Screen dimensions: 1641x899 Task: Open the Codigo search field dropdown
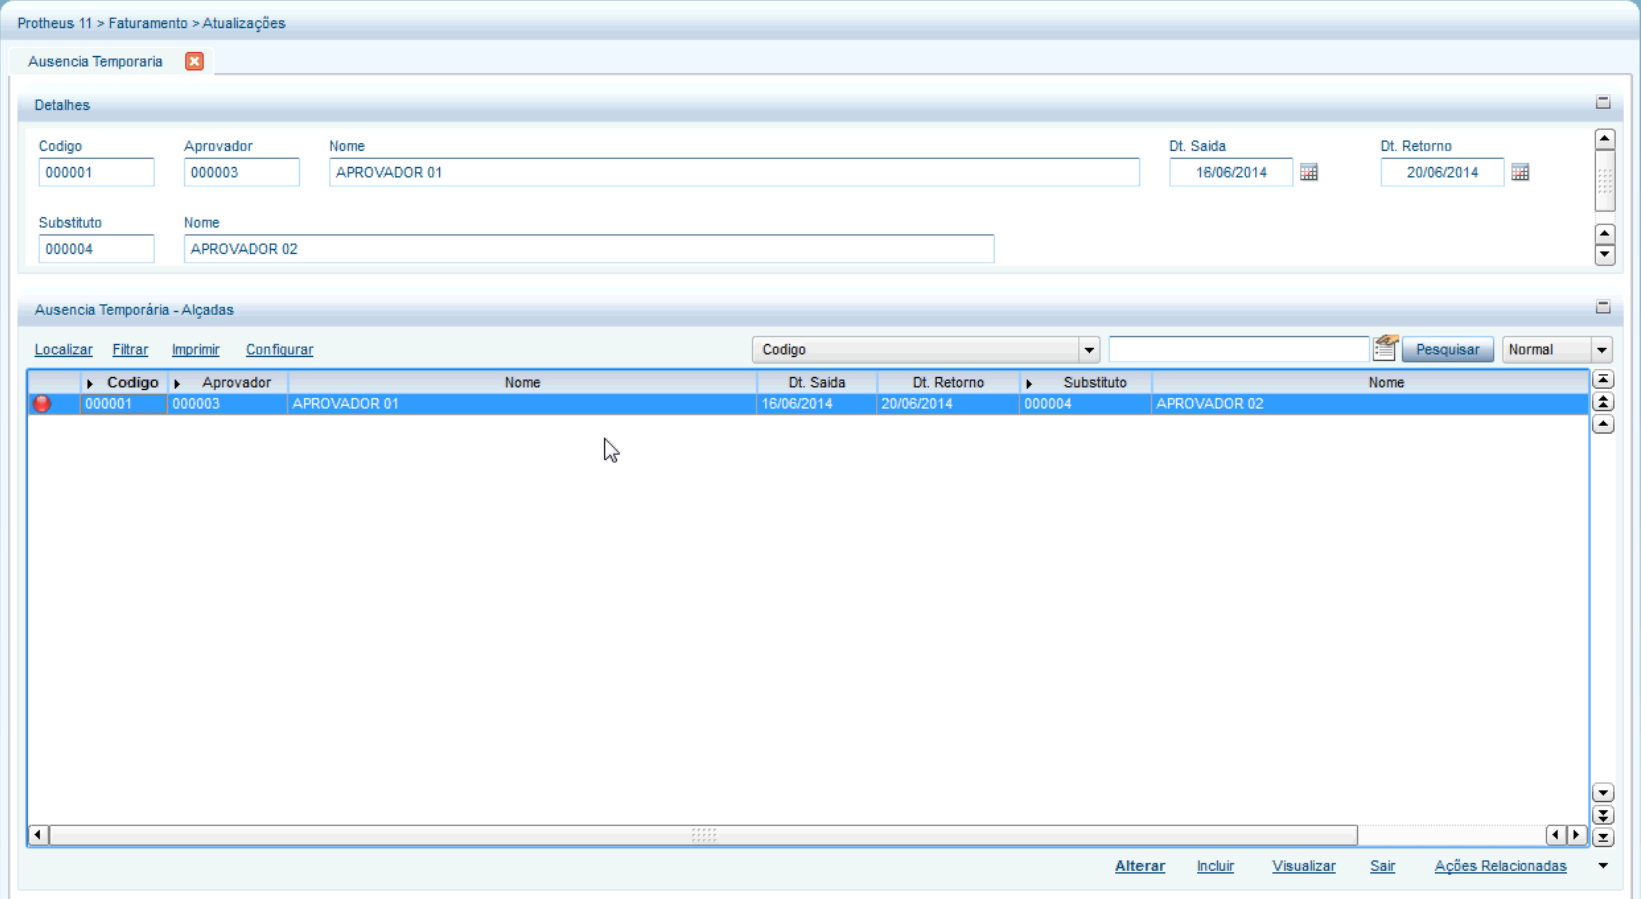click(1089, 350)
